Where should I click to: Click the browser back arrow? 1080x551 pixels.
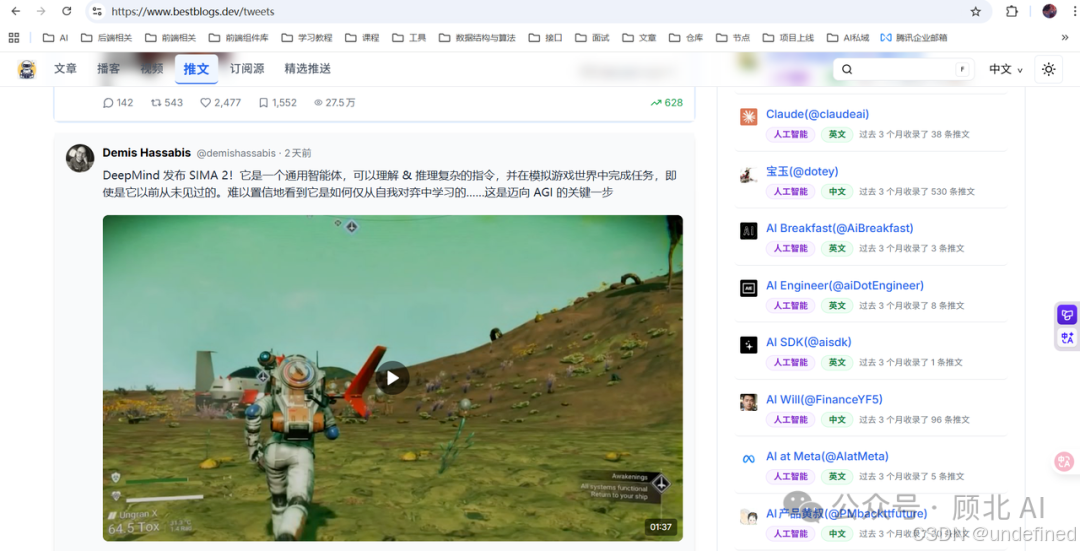tap(16, 11)
